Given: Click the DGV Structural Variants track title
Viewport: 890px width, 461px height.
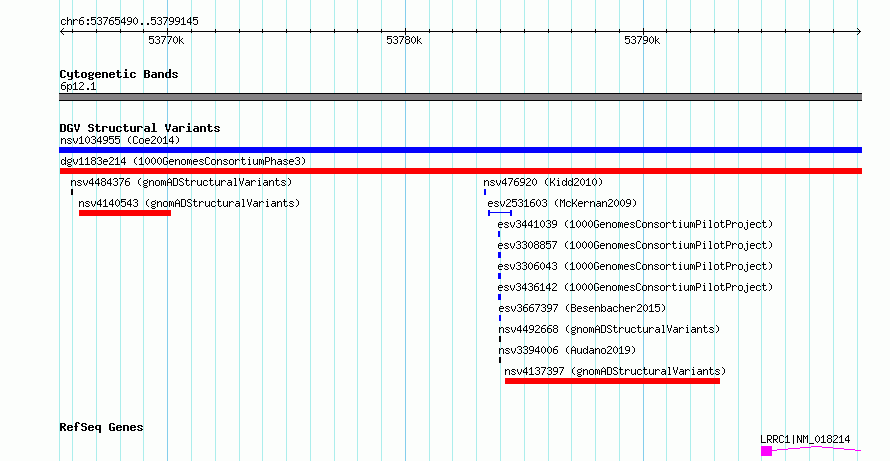Looking at the screenshot, I should [x=140, y=128].
